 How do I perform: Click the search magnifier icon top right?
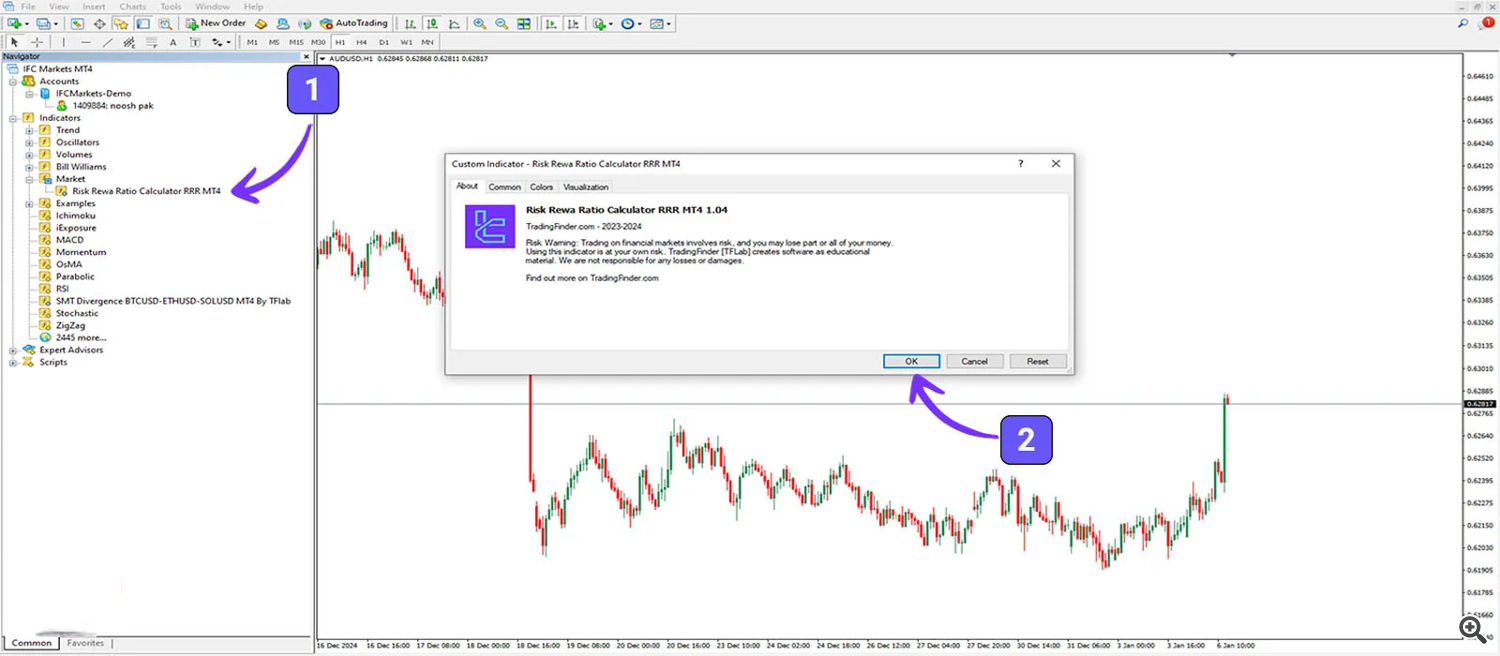[x=1463, y=23]
